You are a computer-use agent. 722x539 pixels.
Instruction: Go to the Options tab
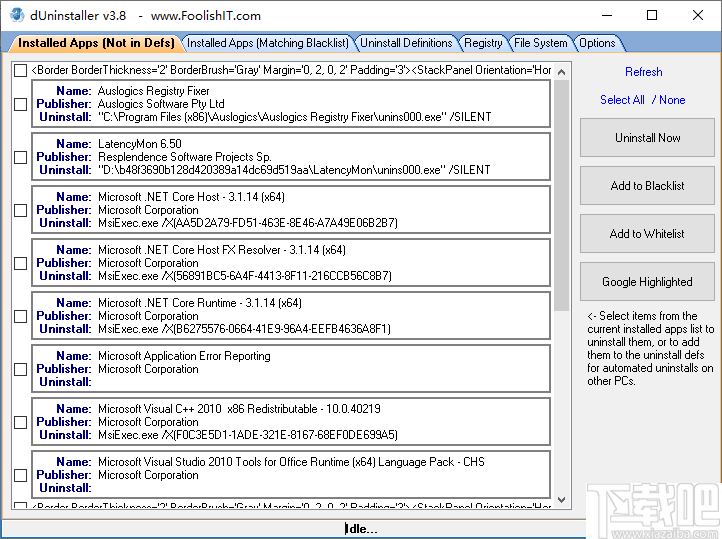[597, 43]
